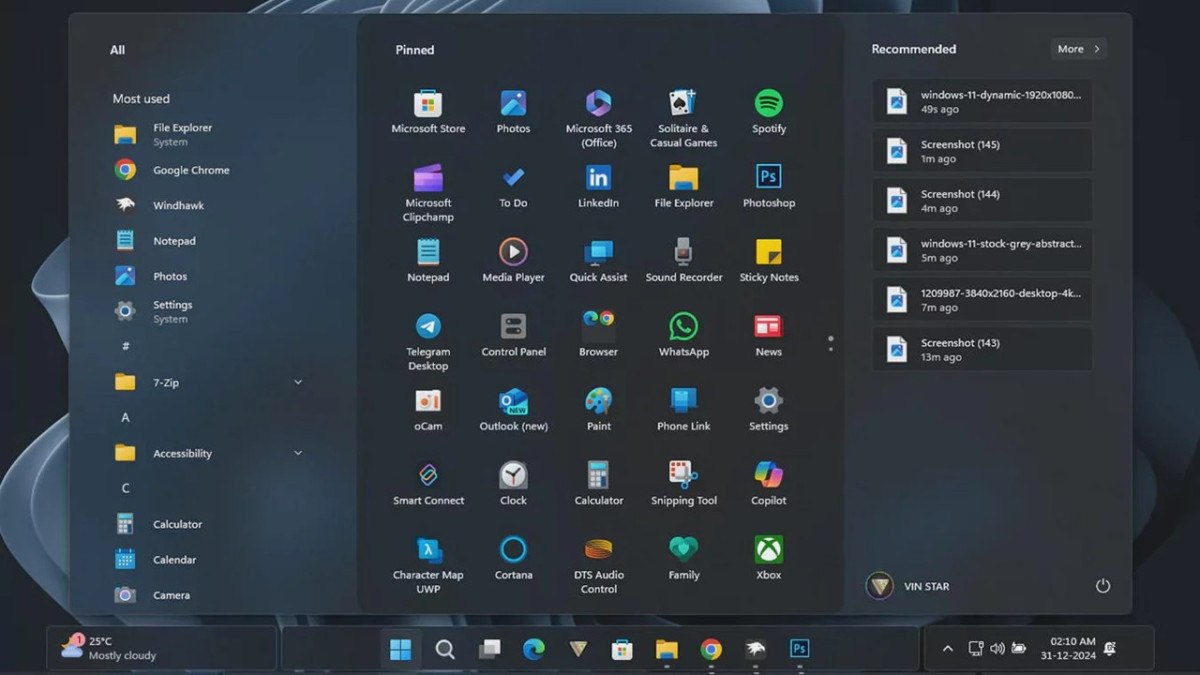Click the Start button on the taskbar
Image resolution: width=1200 pixels, height=675 pixels.
400,648
